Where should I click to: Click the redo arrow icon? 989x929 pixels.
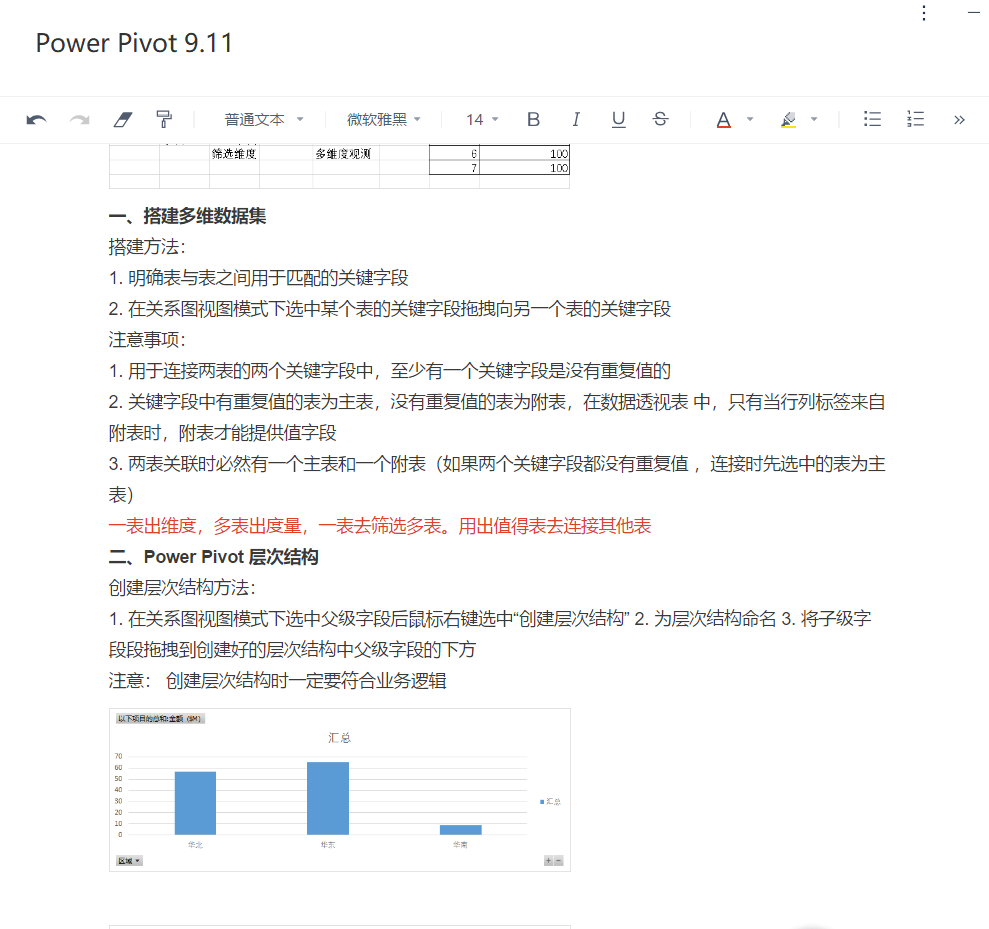[79, 120]
